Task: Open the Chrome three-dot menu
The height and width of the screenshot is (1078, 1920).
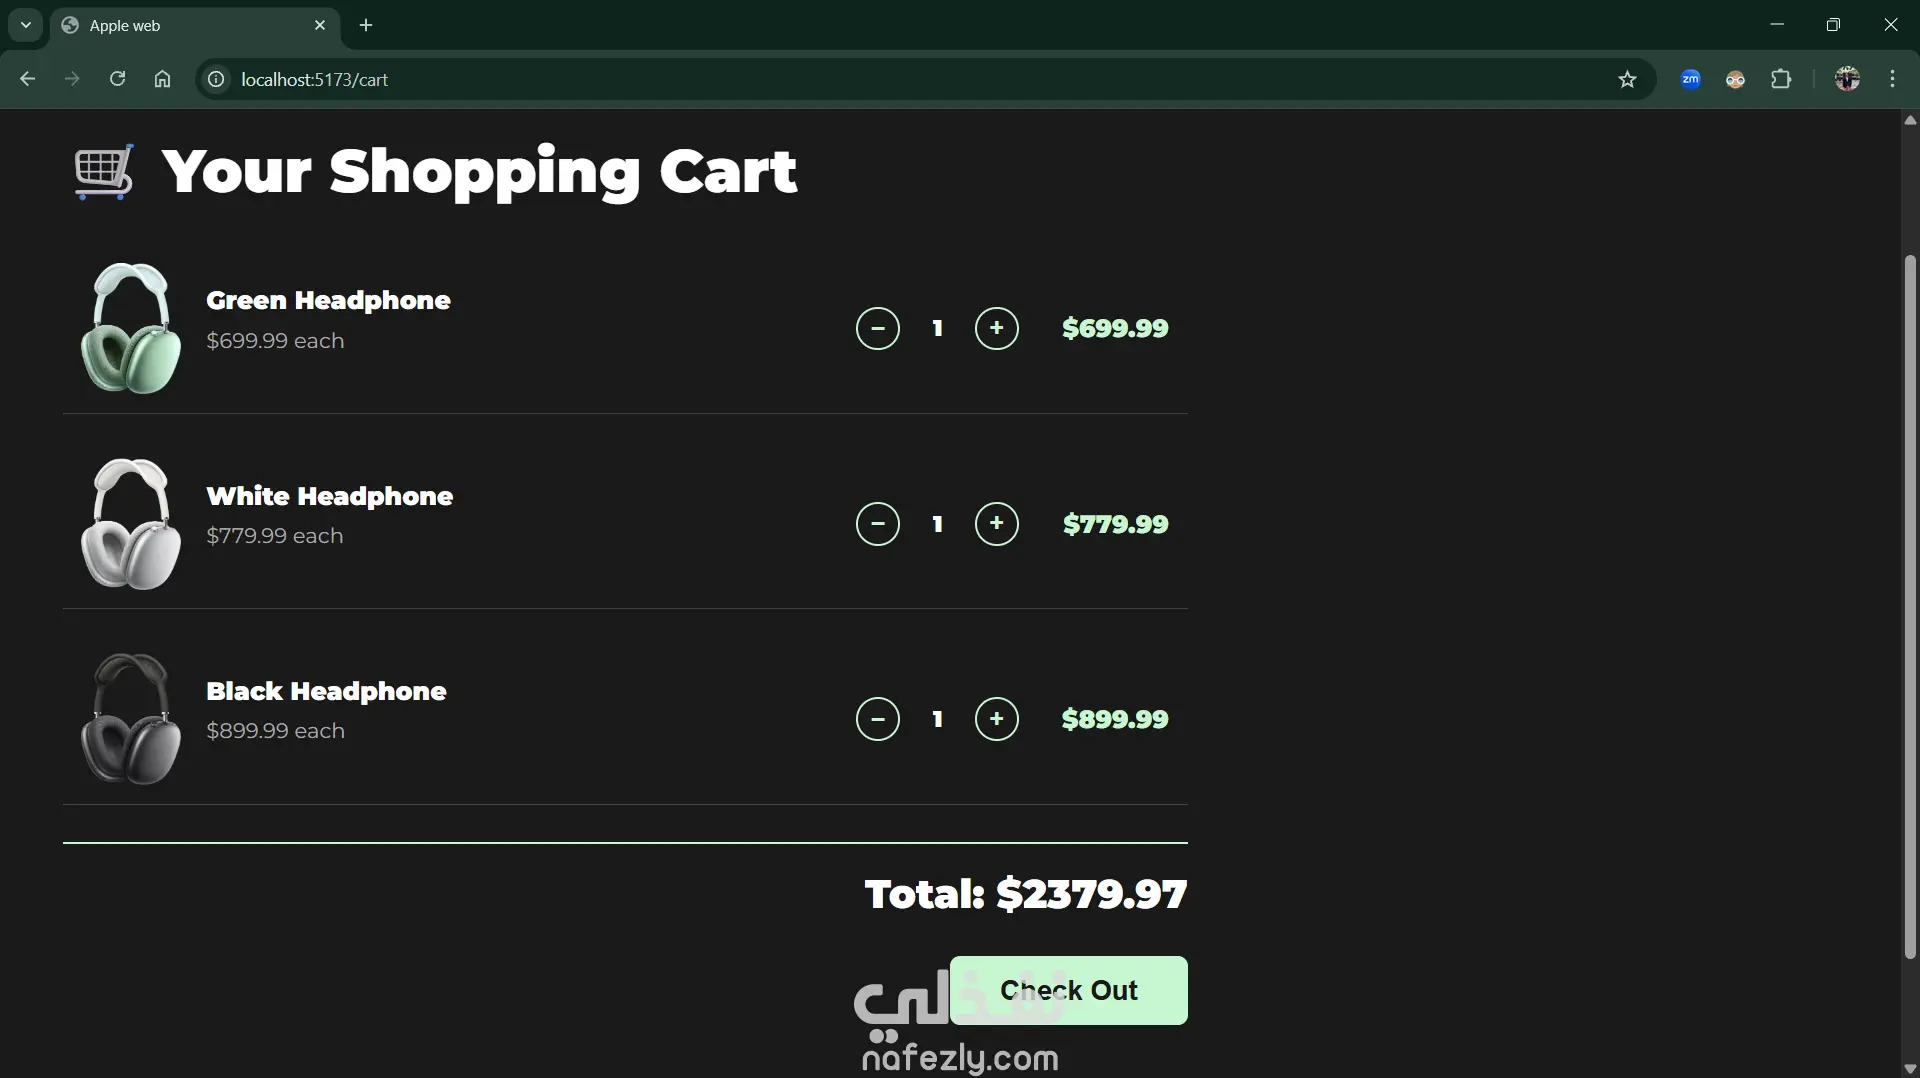Action: pyautogui.click(x=1892, y=79)
